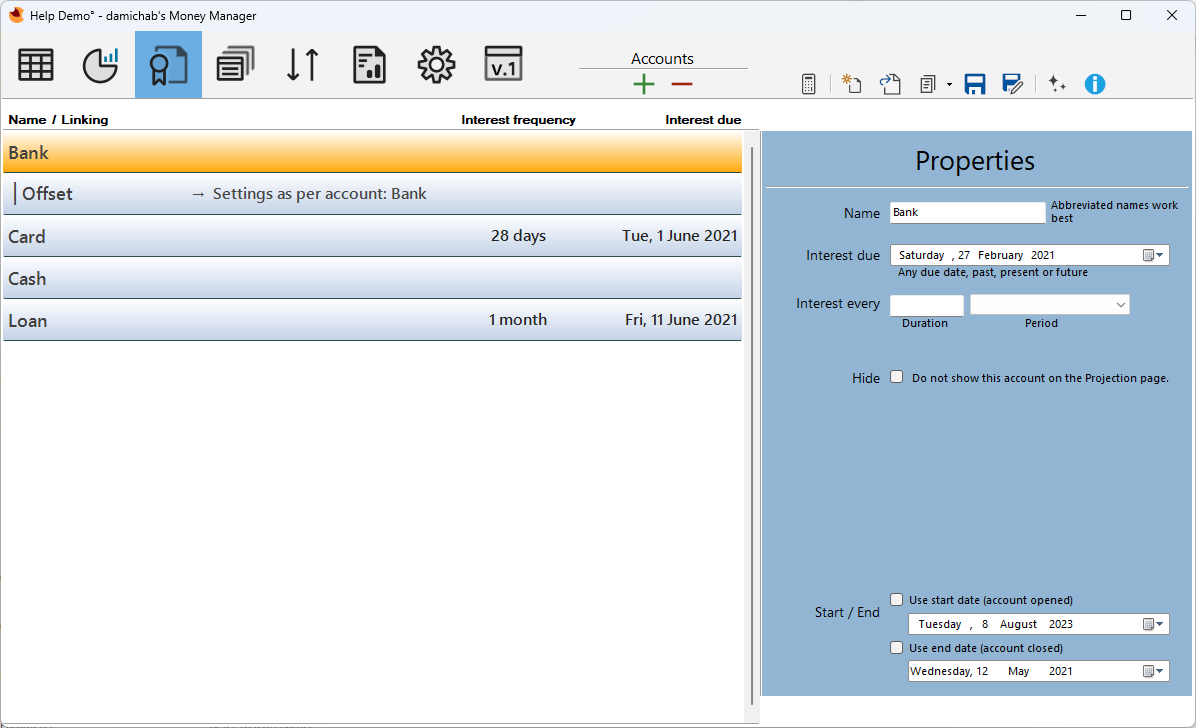Check Use end date (account closed)
The image size is (1196, 728).
point(897,648)
